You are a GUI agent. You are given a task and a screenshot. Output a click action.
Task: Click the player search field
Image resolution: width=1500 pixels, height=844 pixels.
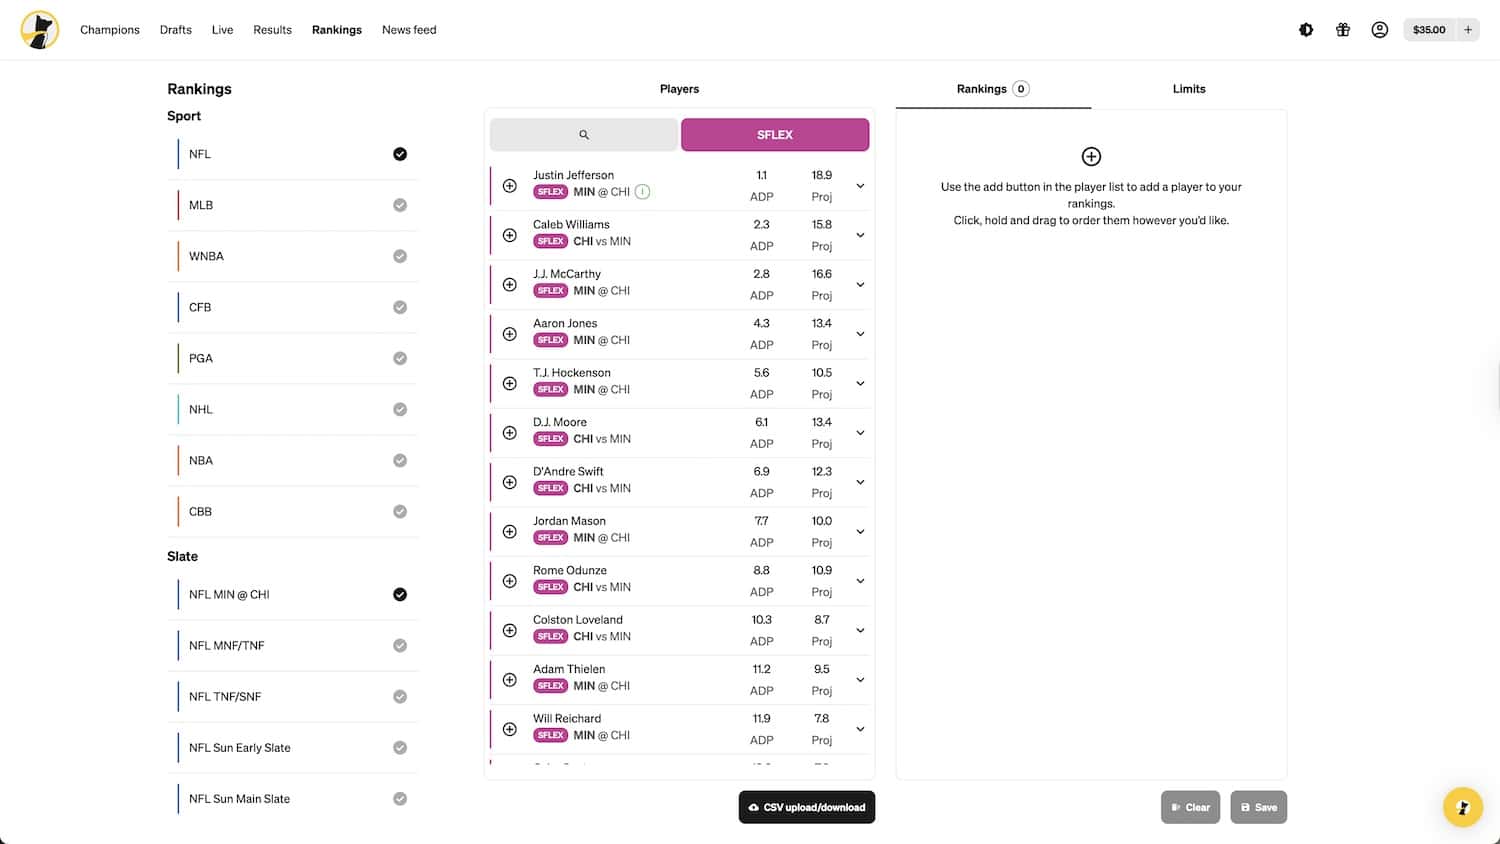click(x=584, y=135)
